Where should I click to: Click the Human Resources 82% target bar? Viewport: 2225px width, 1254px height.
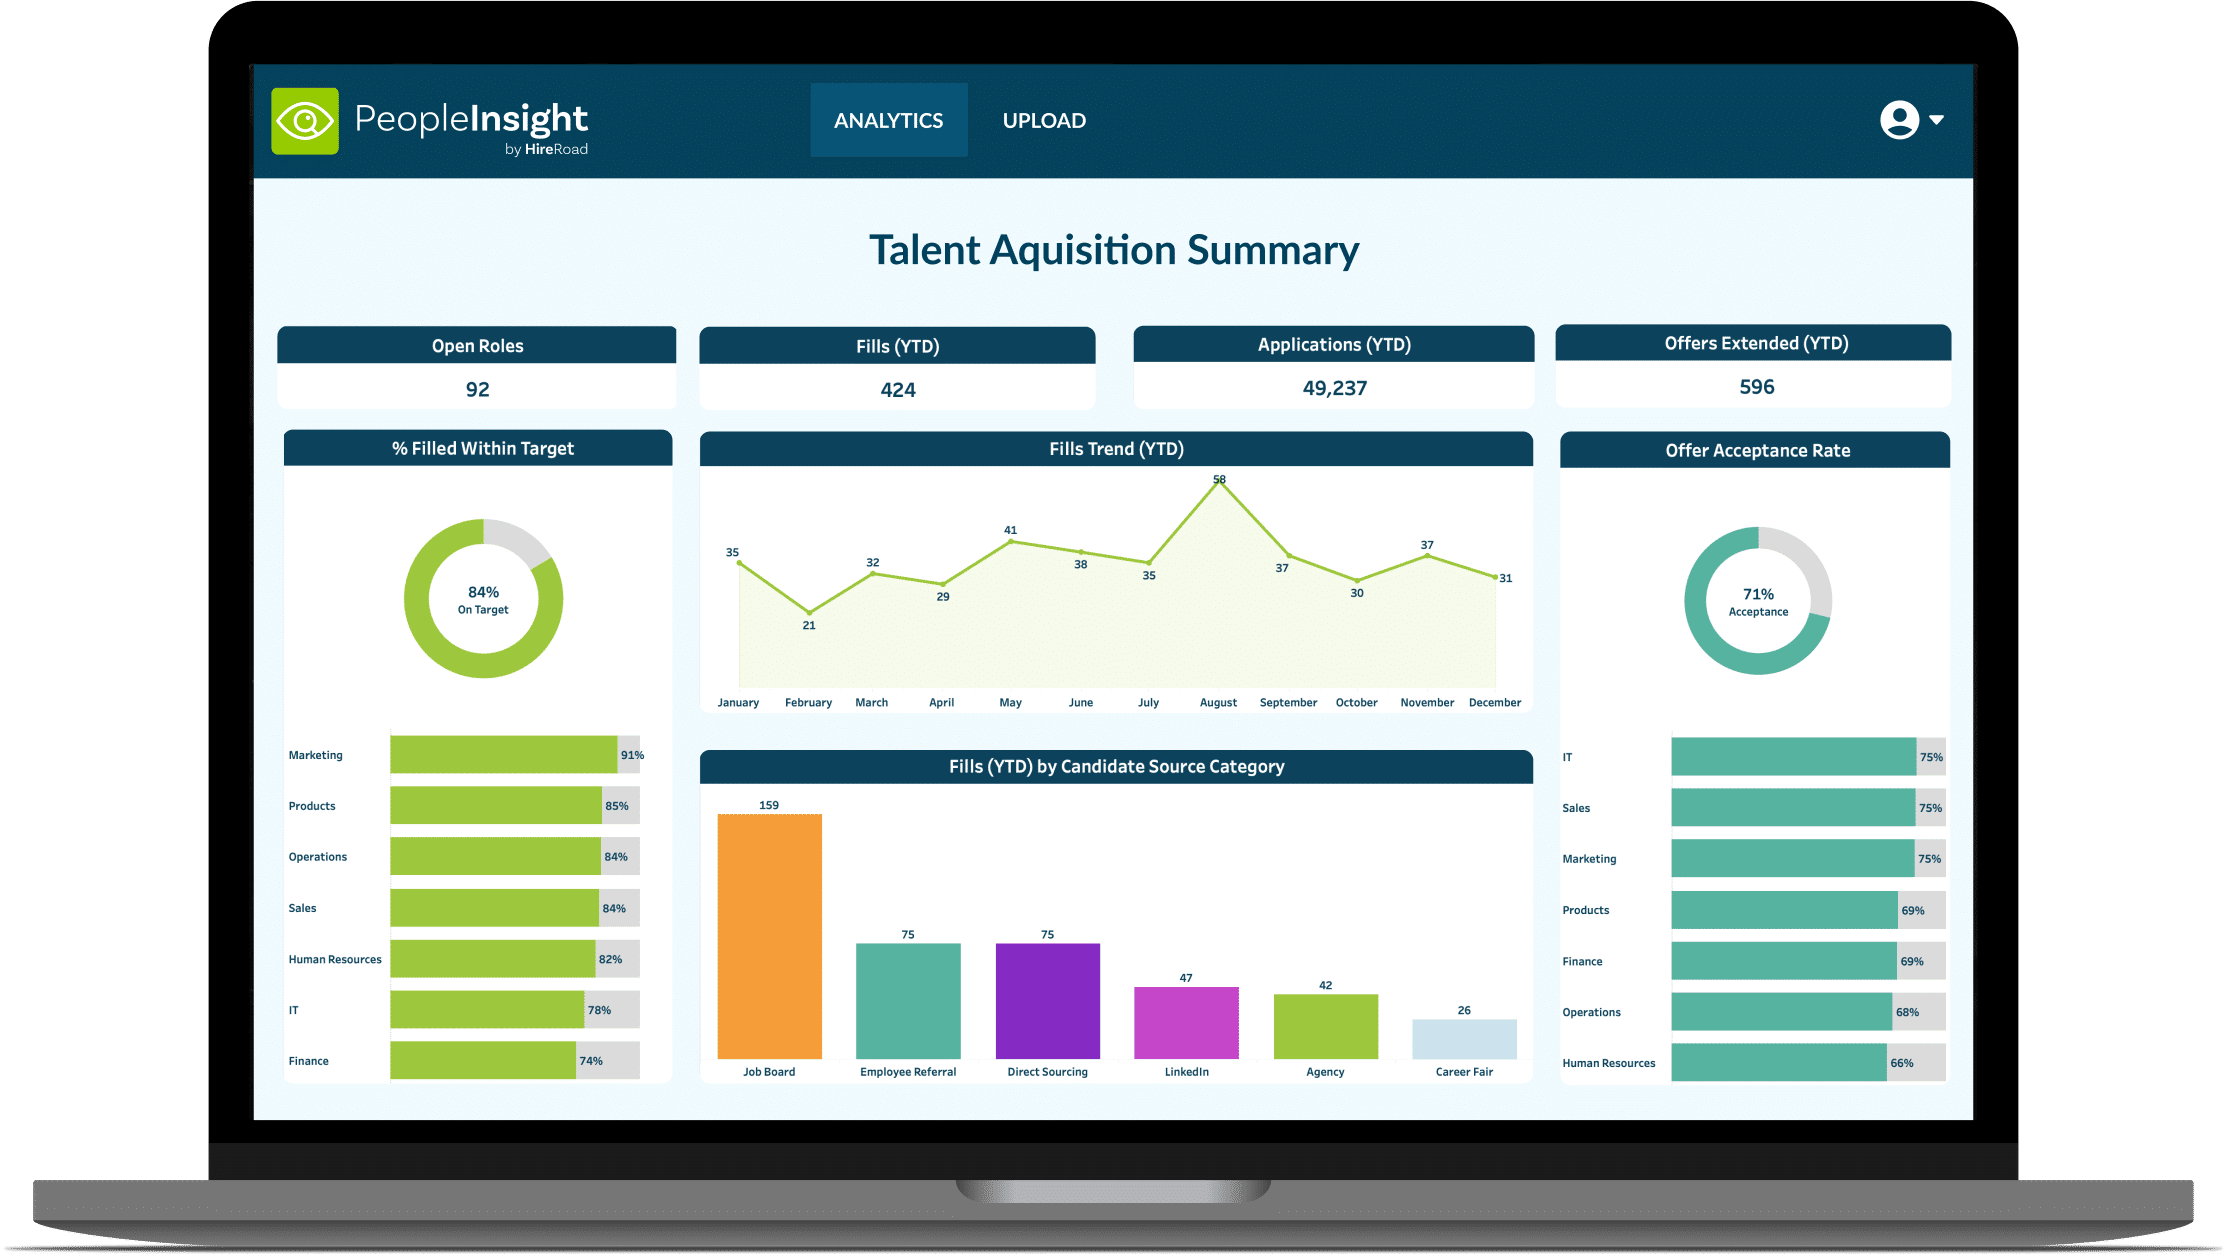pyautogui.click(x=492, y=959)
